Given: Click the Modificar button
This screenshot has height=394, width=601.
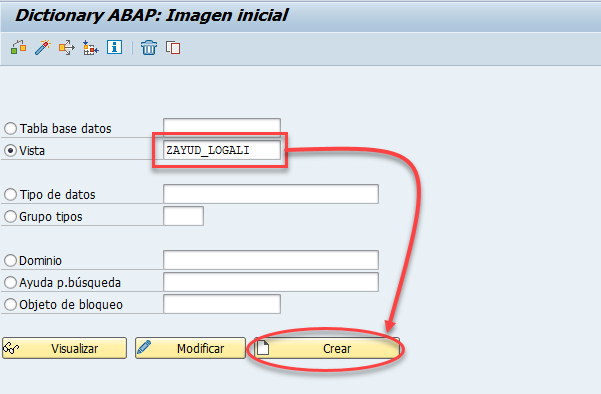Looking at the screenshot, I should (x=190, y=348).
